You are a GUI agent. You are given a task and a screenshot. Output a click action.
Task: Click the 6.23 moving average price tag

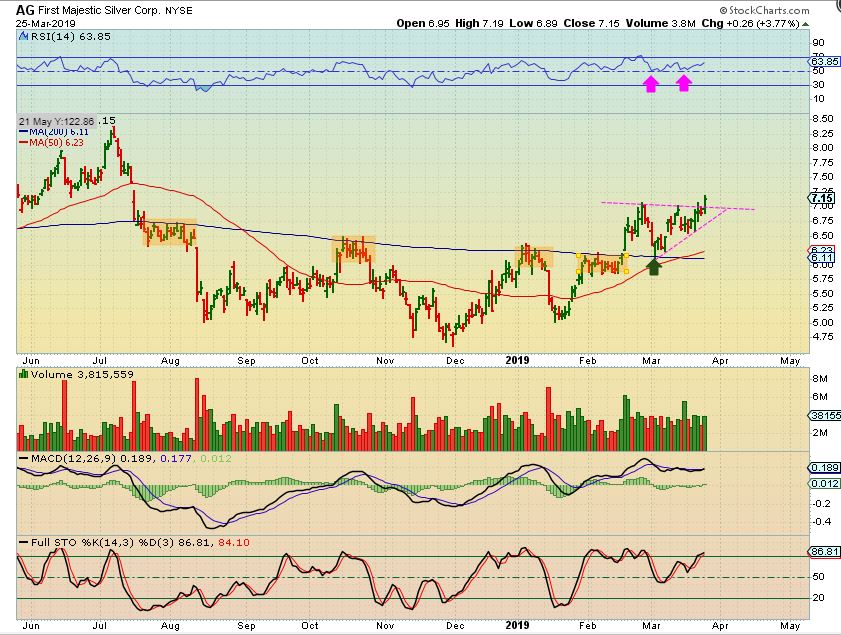click(823, 250)
